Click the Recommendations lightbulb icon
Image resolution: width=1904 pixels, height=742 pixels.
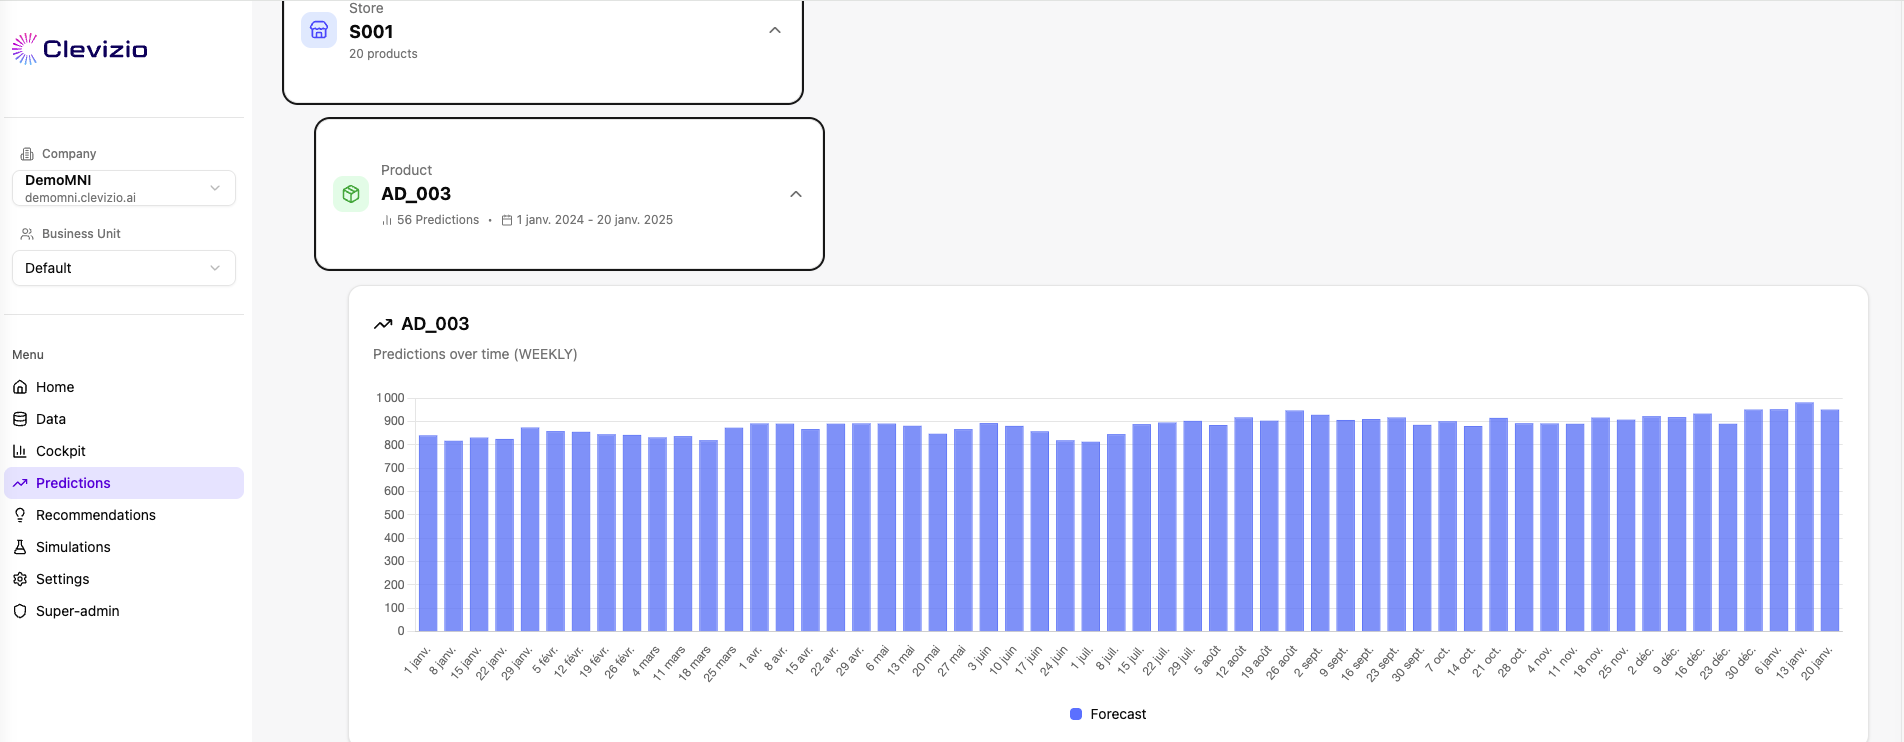click(20, 515)
